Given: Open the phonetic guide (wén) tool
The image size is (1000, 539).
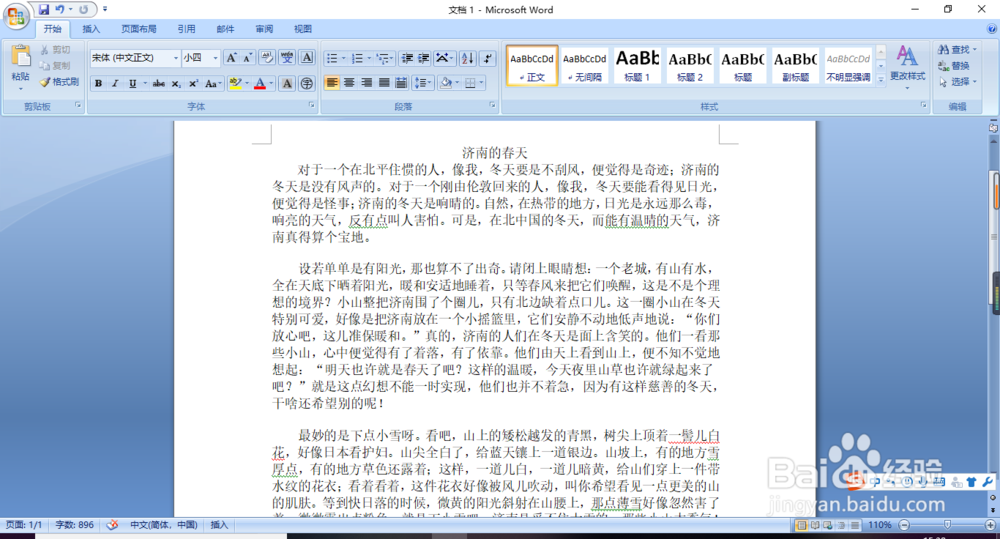Looking at the screenshot, I should 287,58.
